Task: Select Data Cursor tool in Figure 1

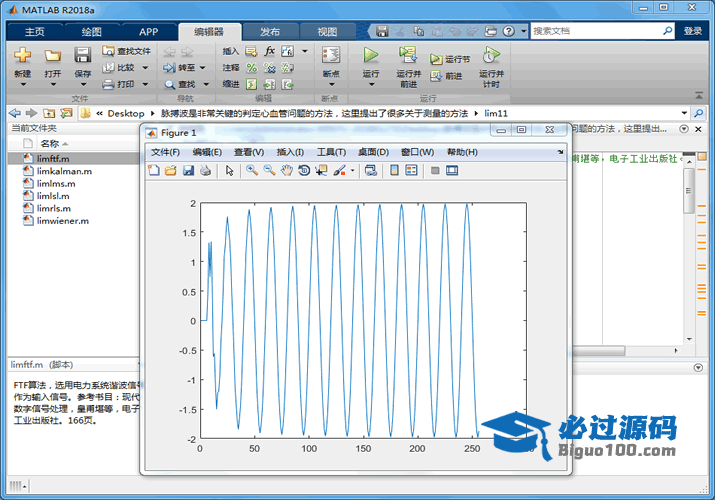Action: tap(321, 170)
